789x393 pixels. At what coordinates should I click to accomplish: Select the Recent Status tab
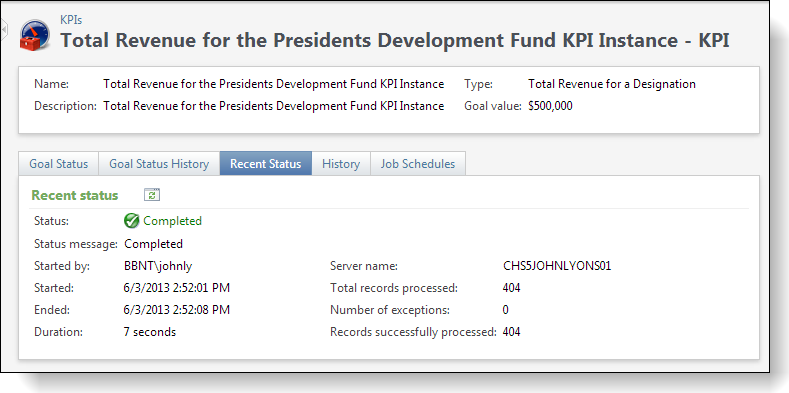[x=266, y=164]
